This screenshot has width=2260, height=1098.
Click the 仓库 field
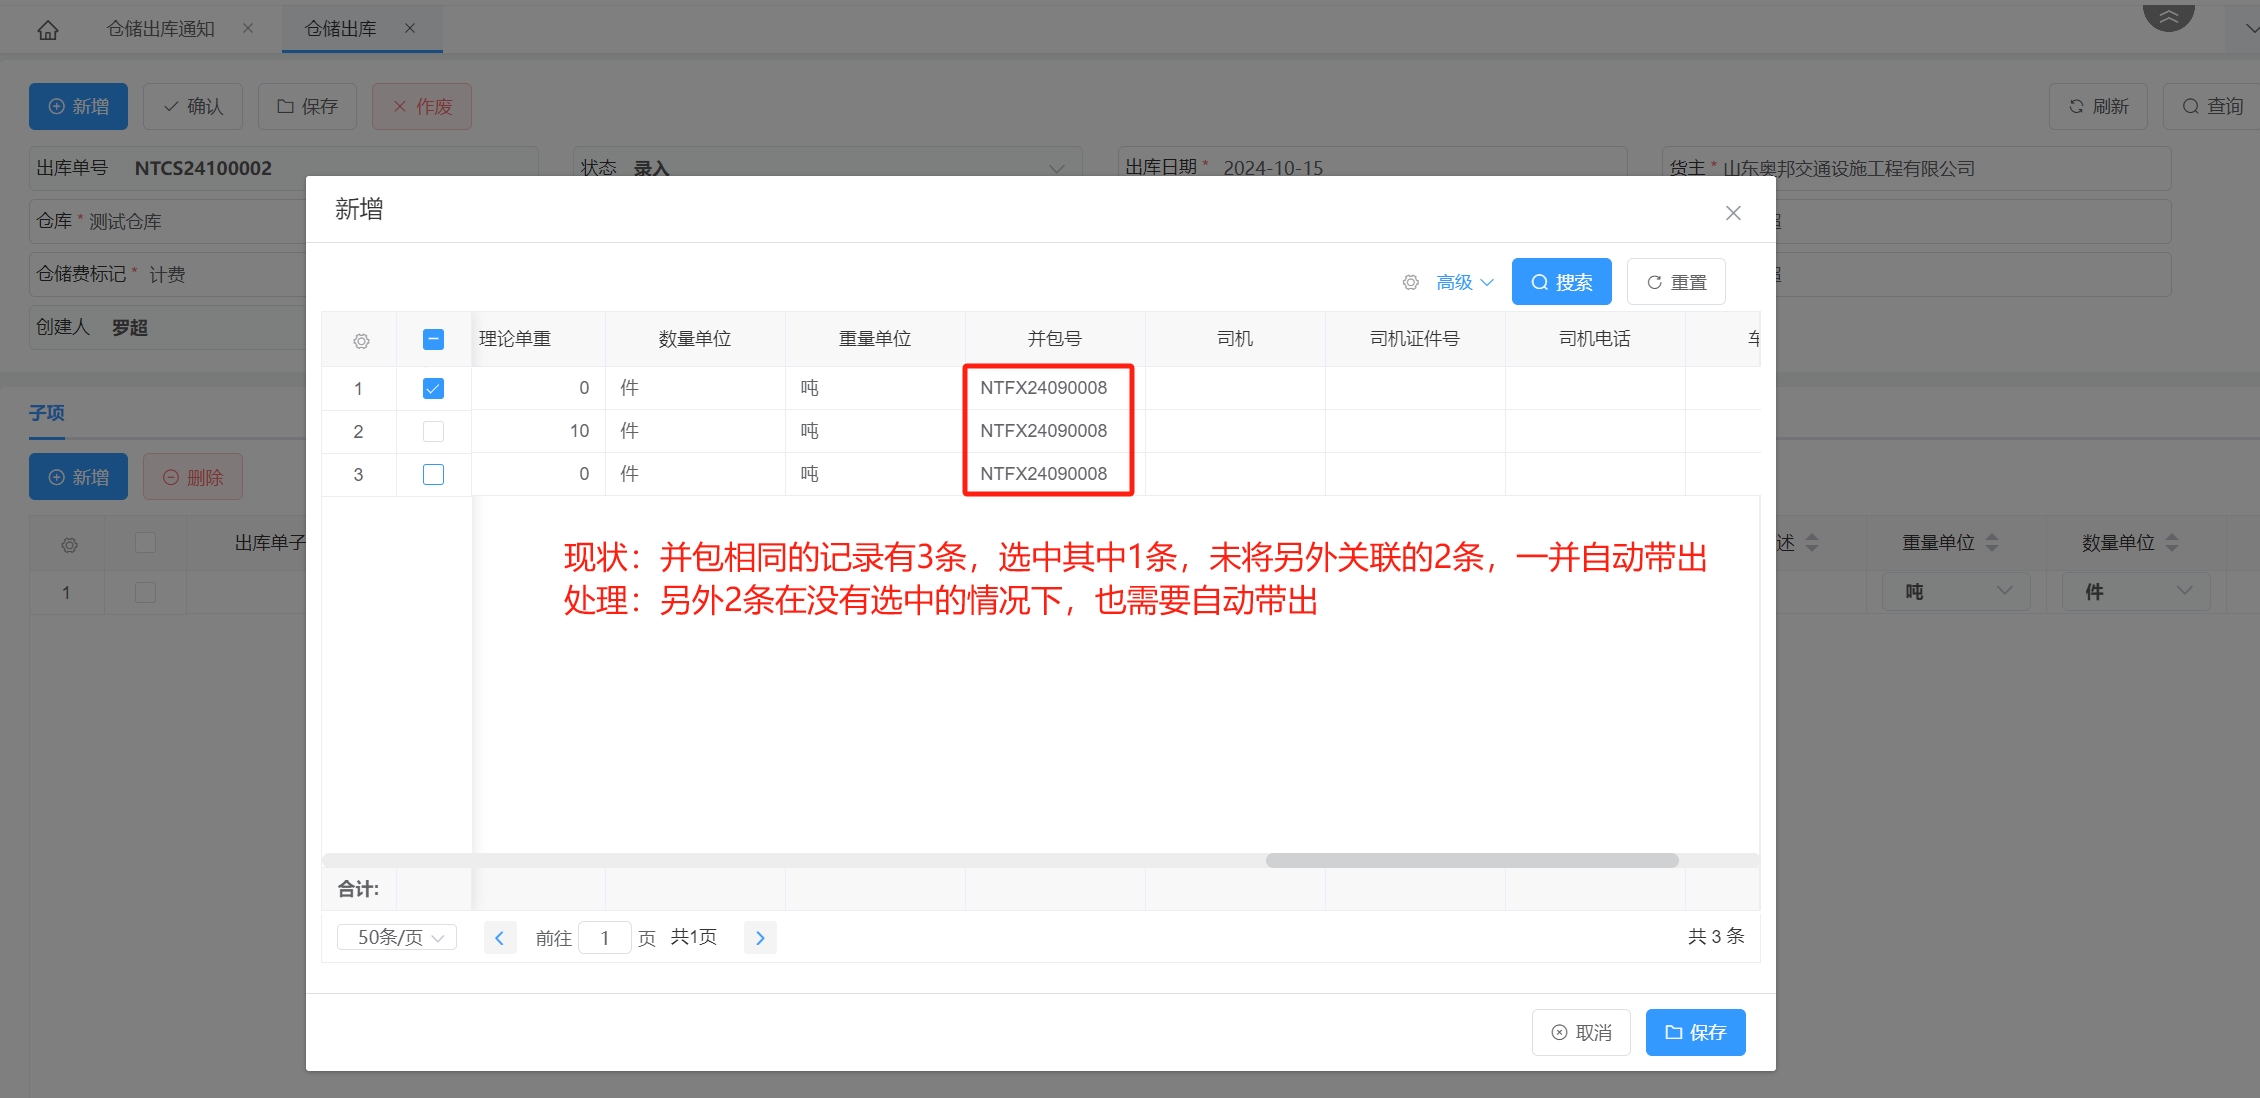tap(168, 221)
